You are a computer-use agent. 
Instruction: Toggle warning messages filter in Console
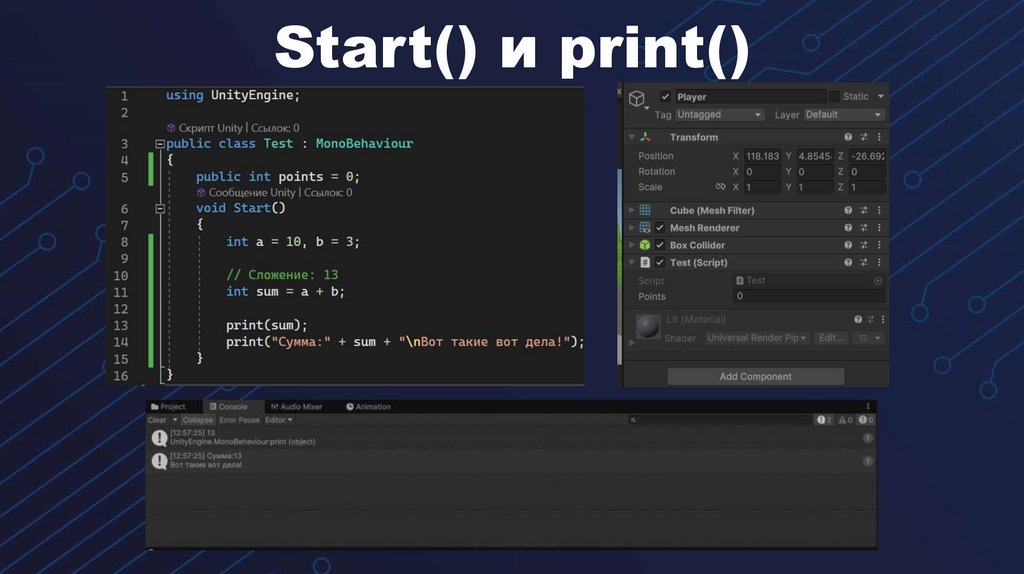tap(845, 420)
